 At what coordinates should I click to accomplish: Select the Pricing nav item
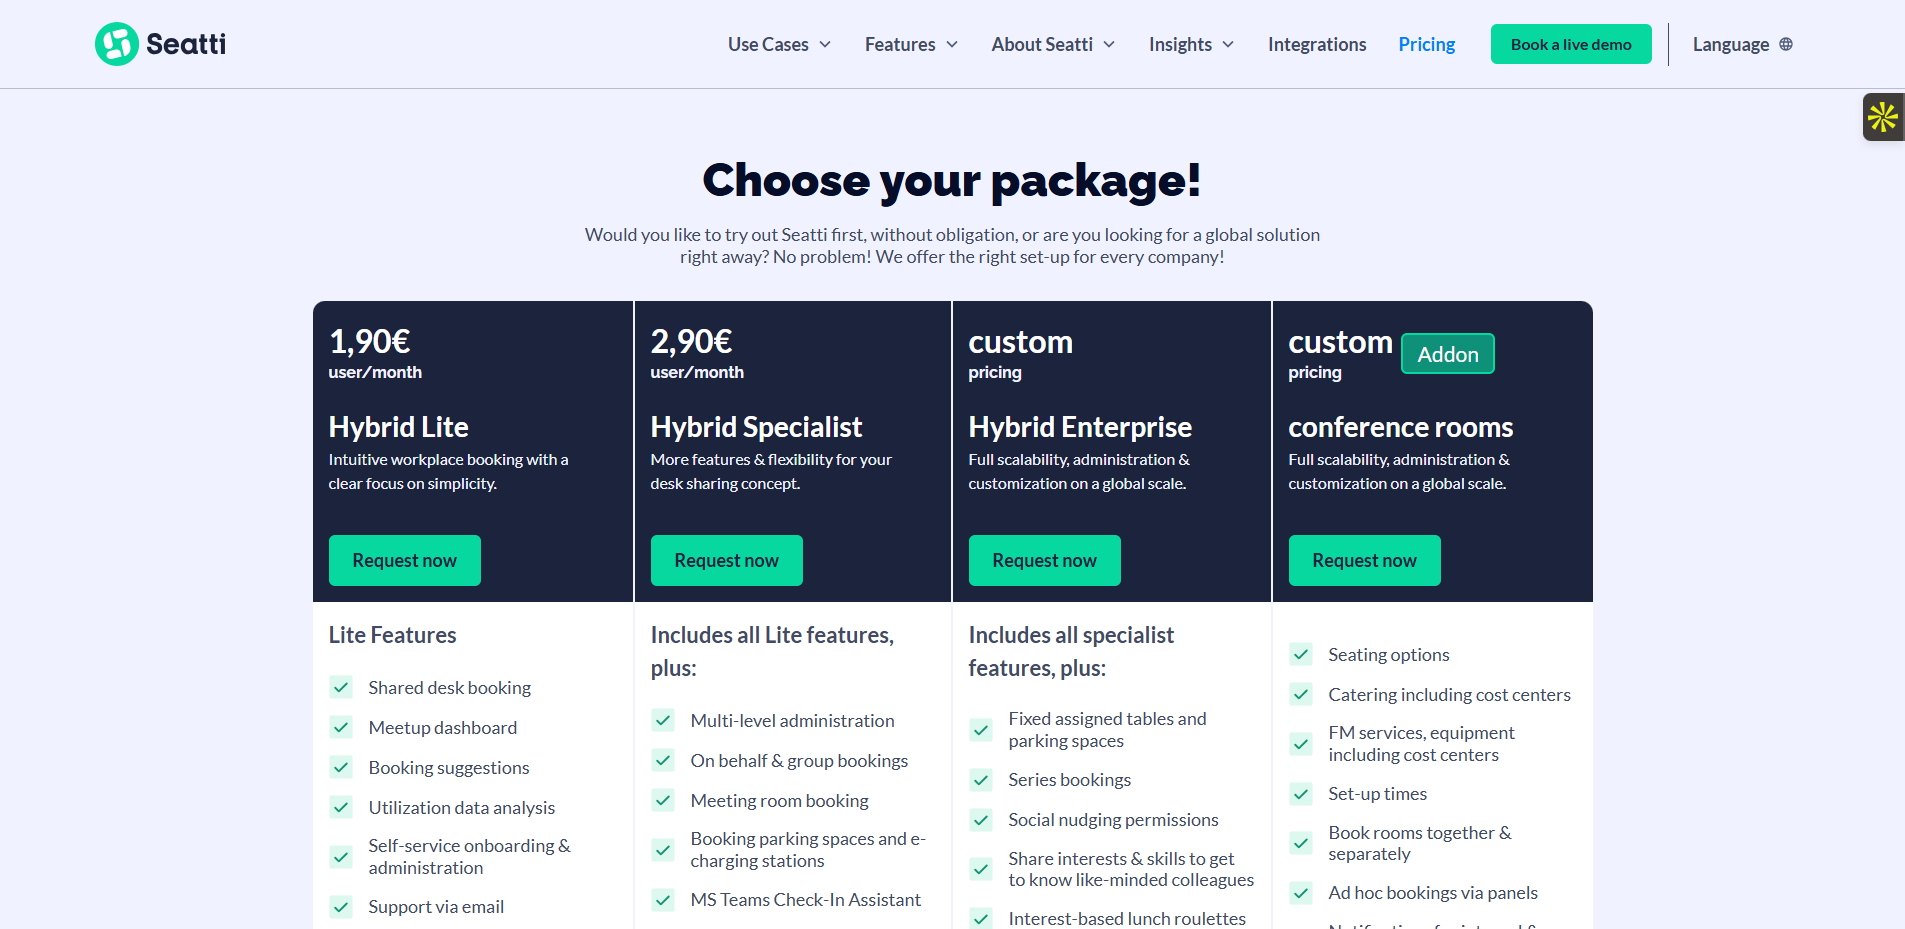point(1426,44)
